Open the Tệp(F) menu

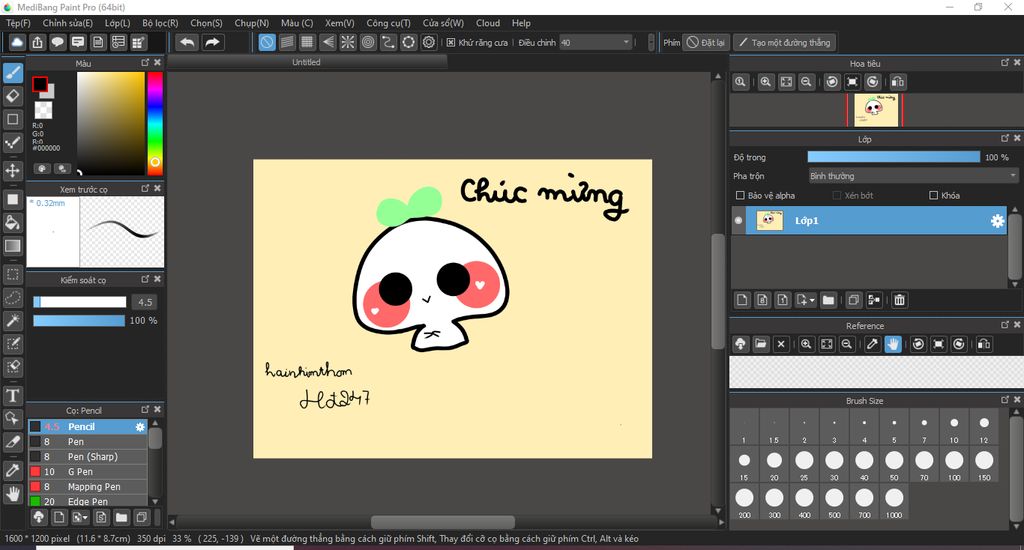click(x=18, y=23)
